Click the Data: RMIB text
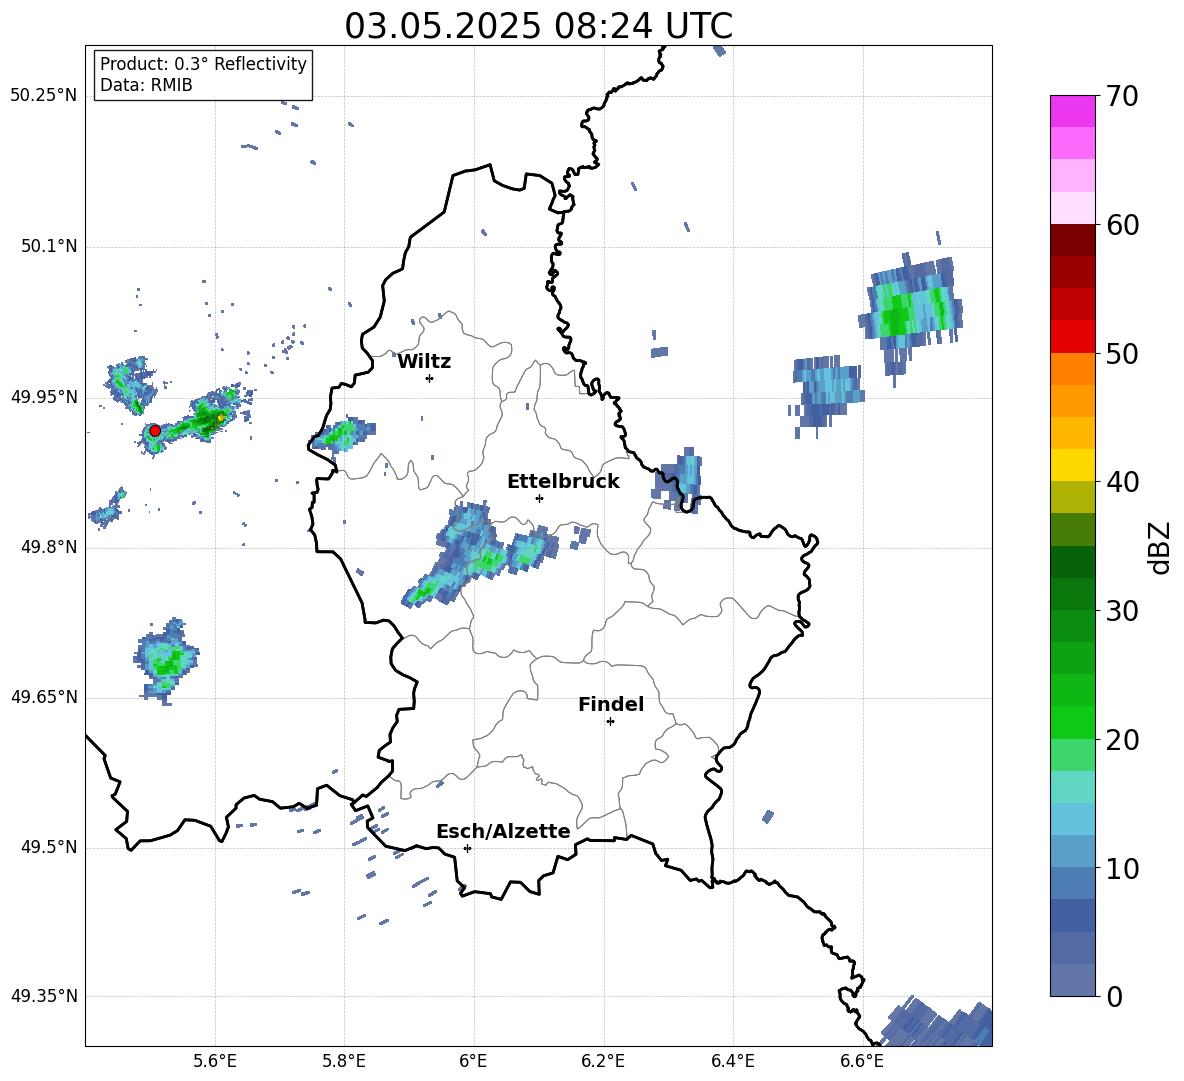1184x1081 pixels. pos(146,85)
